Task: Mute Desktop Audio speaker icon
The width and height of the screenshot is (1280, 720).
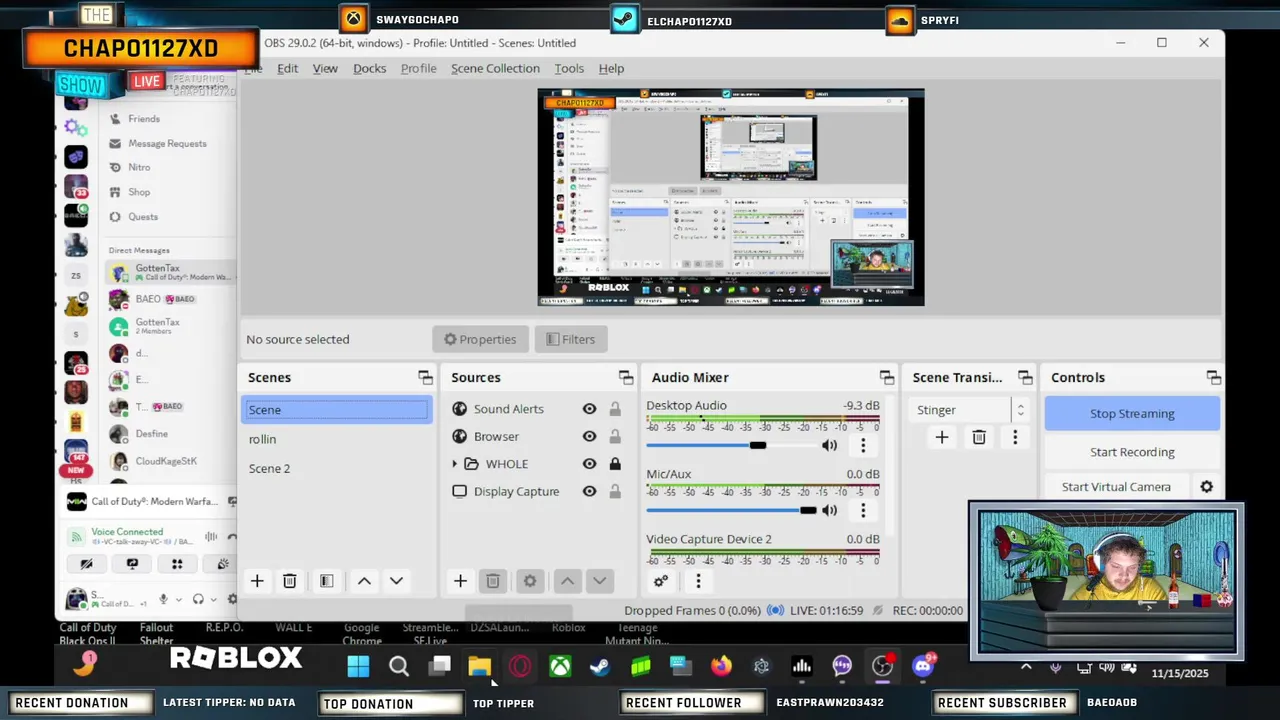Action: [829, 446]
